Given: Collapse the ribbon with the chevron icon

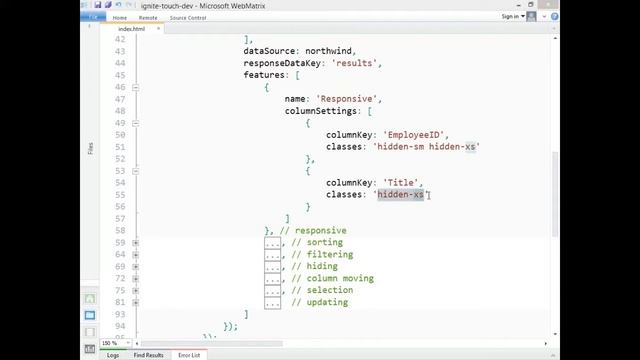Looking at the screenshot, I should [x=544, y=17].
